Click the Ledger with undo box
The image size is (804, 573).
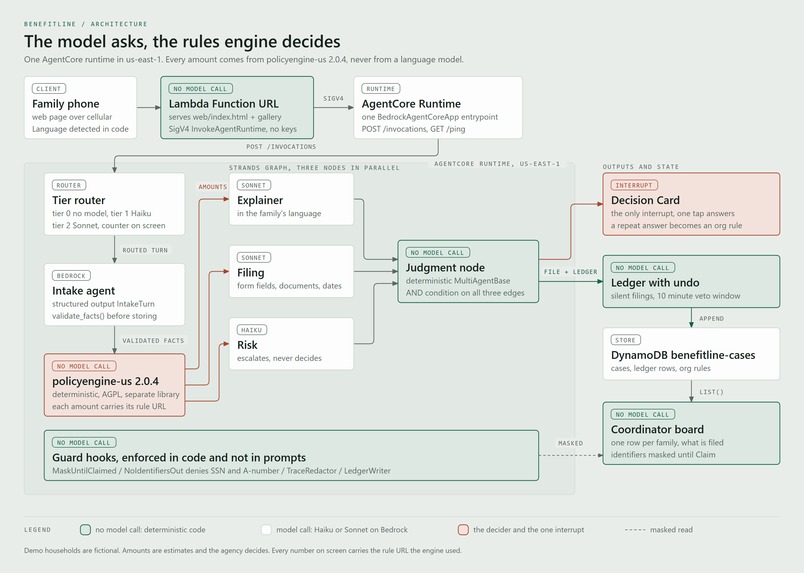(691, 282)
